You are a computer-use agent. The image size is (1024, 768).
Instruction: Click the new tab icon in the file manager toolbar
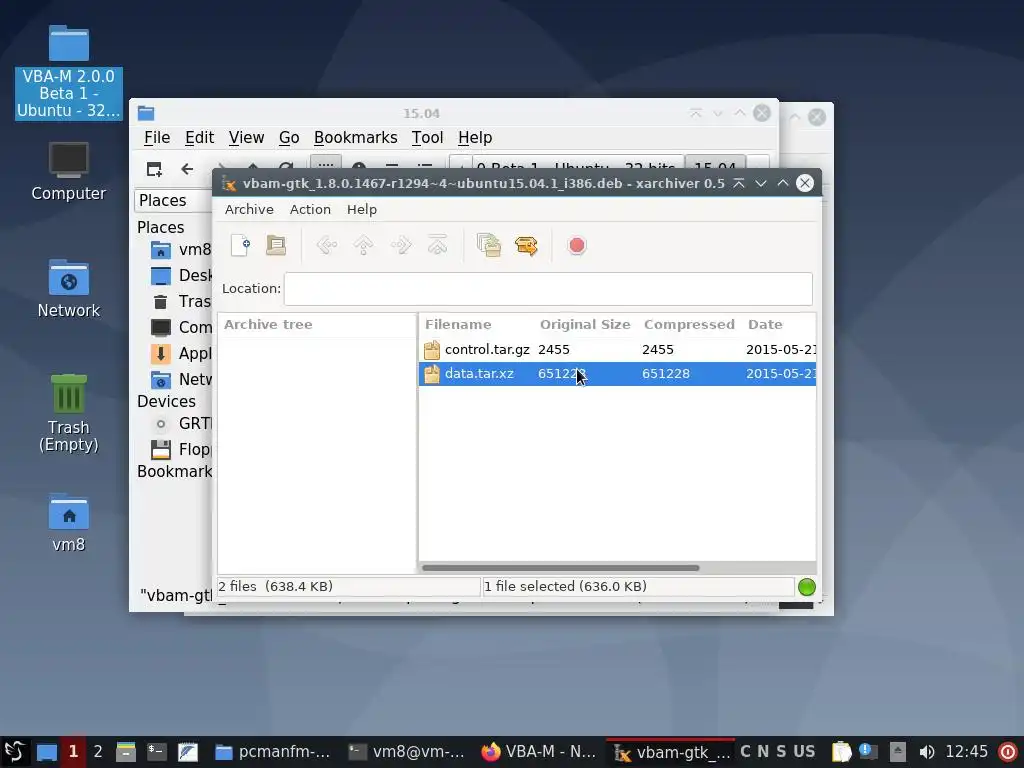154,169
